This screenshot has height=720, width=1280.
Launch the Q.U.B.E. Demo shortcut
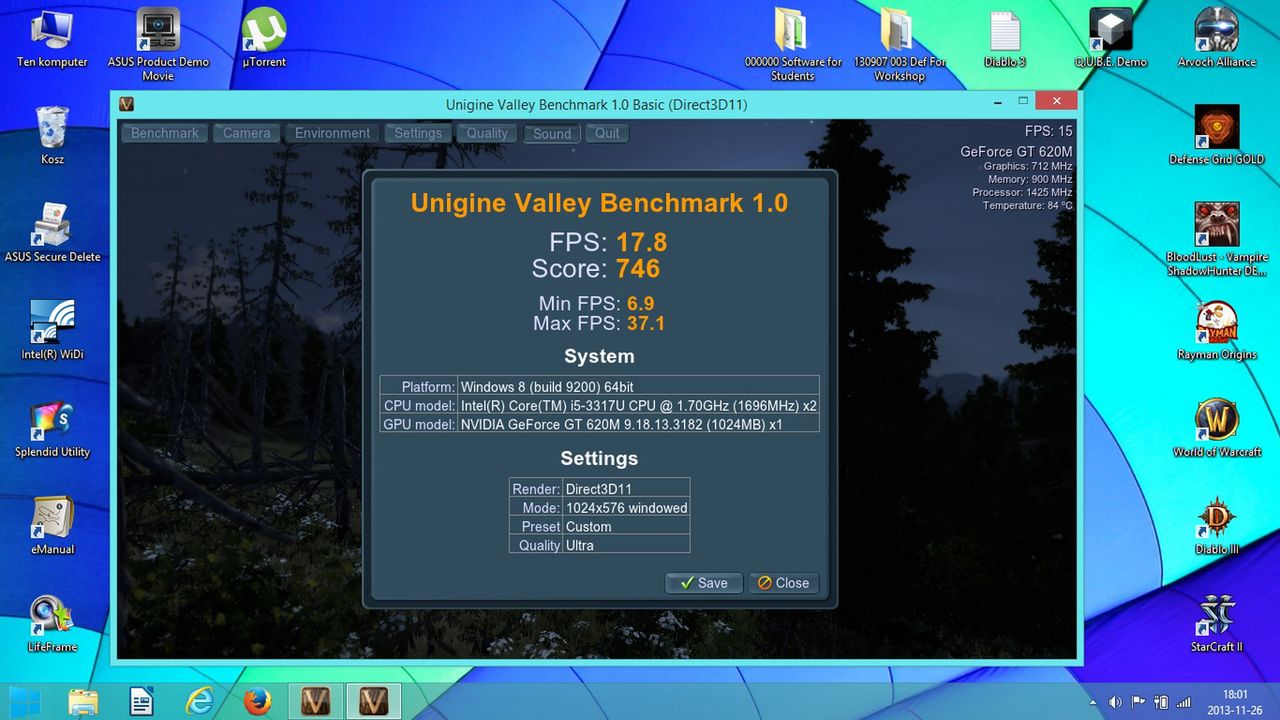[x=1111, y=38]
